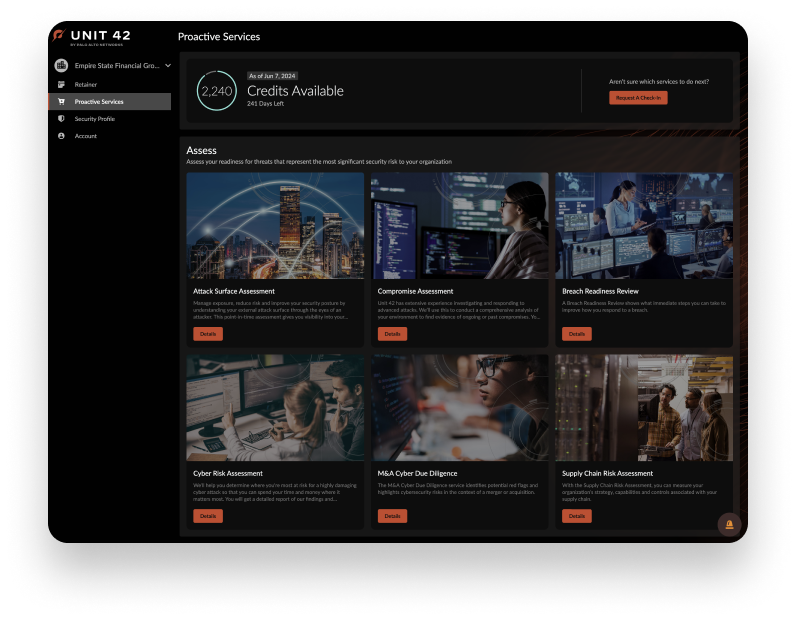Screen dimensions: 796x619
Task: Open Details for Cyber Risk Assessment
Action: (x=208, y=516)
